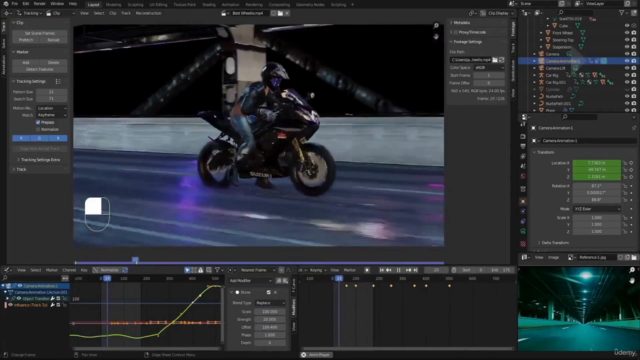Pause the animation playback

pyautogui.click(x=399, y=270)
